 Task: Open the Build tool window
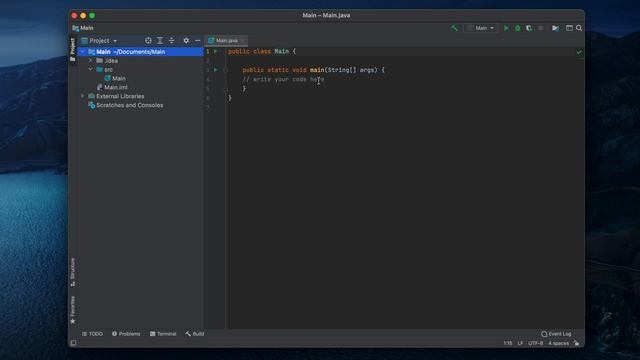[x=195, y=334]
